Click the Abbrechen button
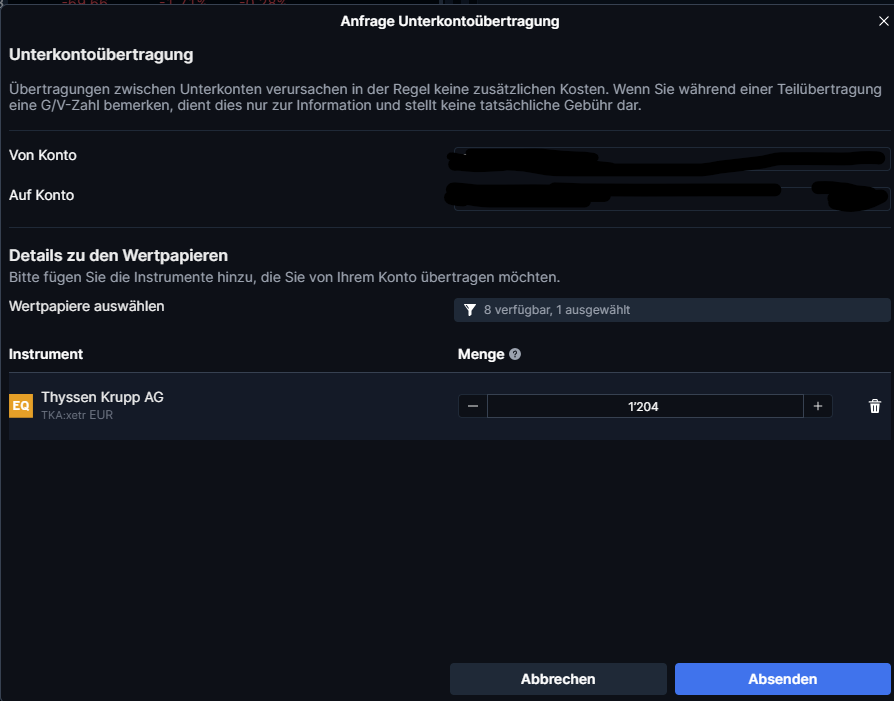Image resolution: width=894 pixels, height=701 pixels. click(x=558, y=679)
